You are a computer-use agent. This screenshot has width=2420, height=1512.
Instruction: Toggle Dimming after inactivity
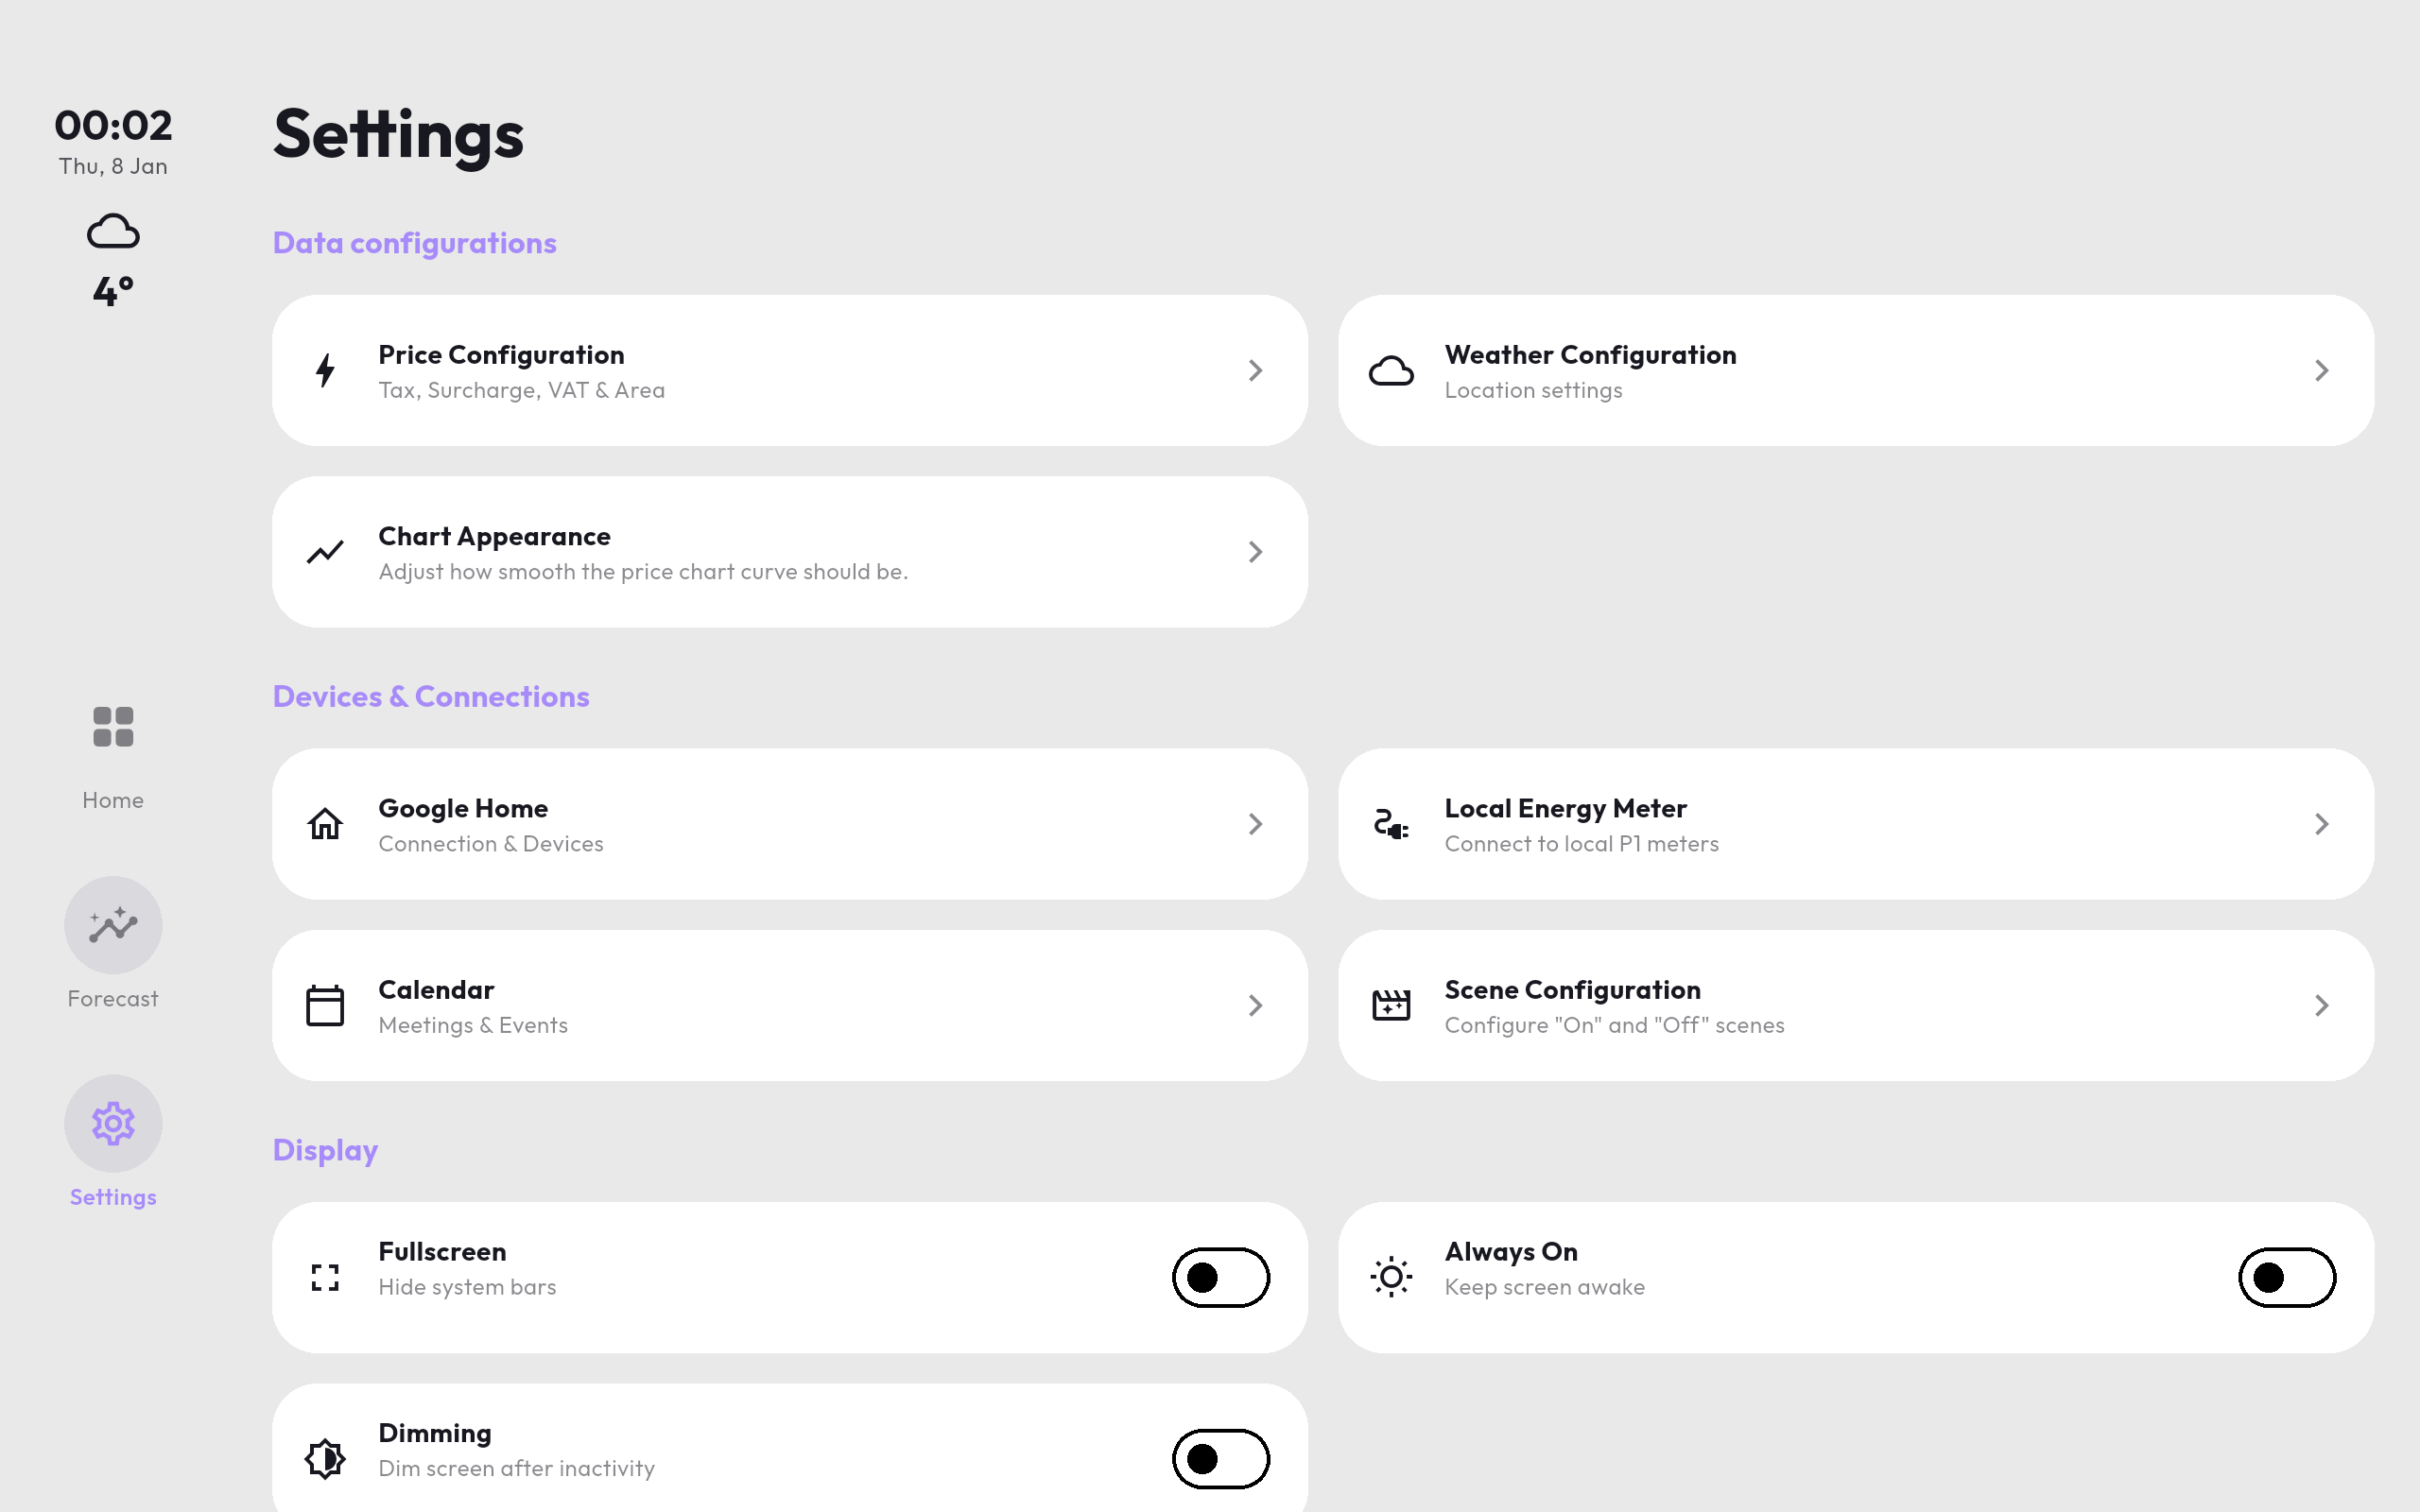point(1221,1458)
